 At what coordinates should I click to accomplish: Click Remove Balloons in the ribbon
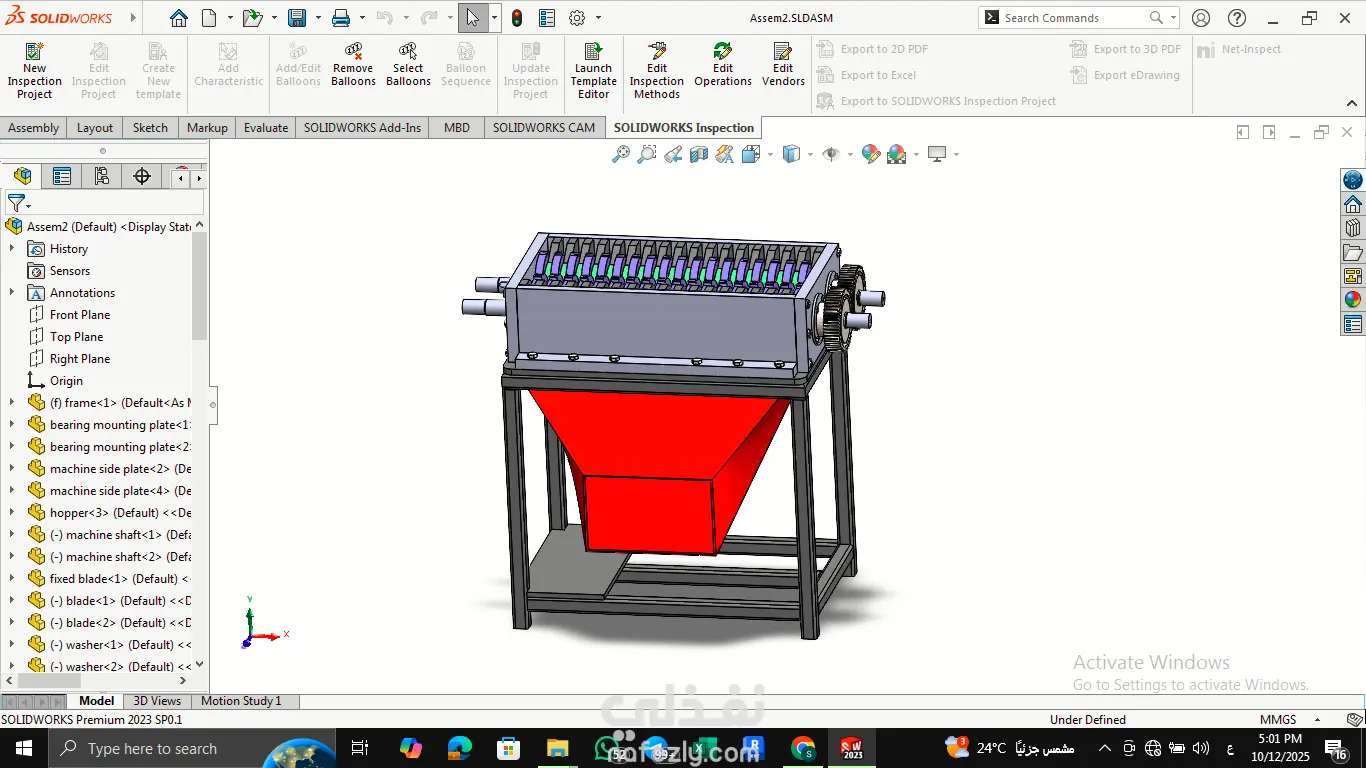[353, 64]
